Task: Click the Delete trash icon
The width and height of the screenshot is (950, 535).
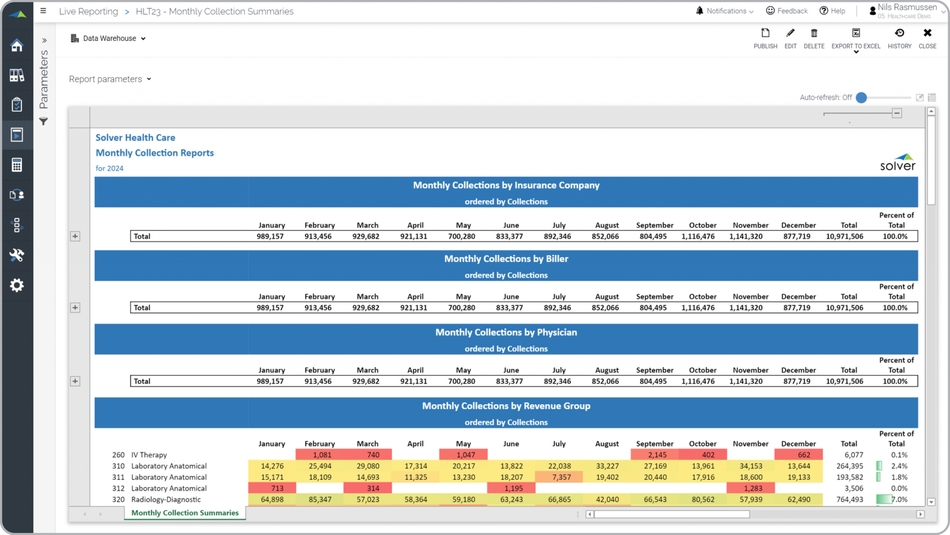Action: pos(814,34)
